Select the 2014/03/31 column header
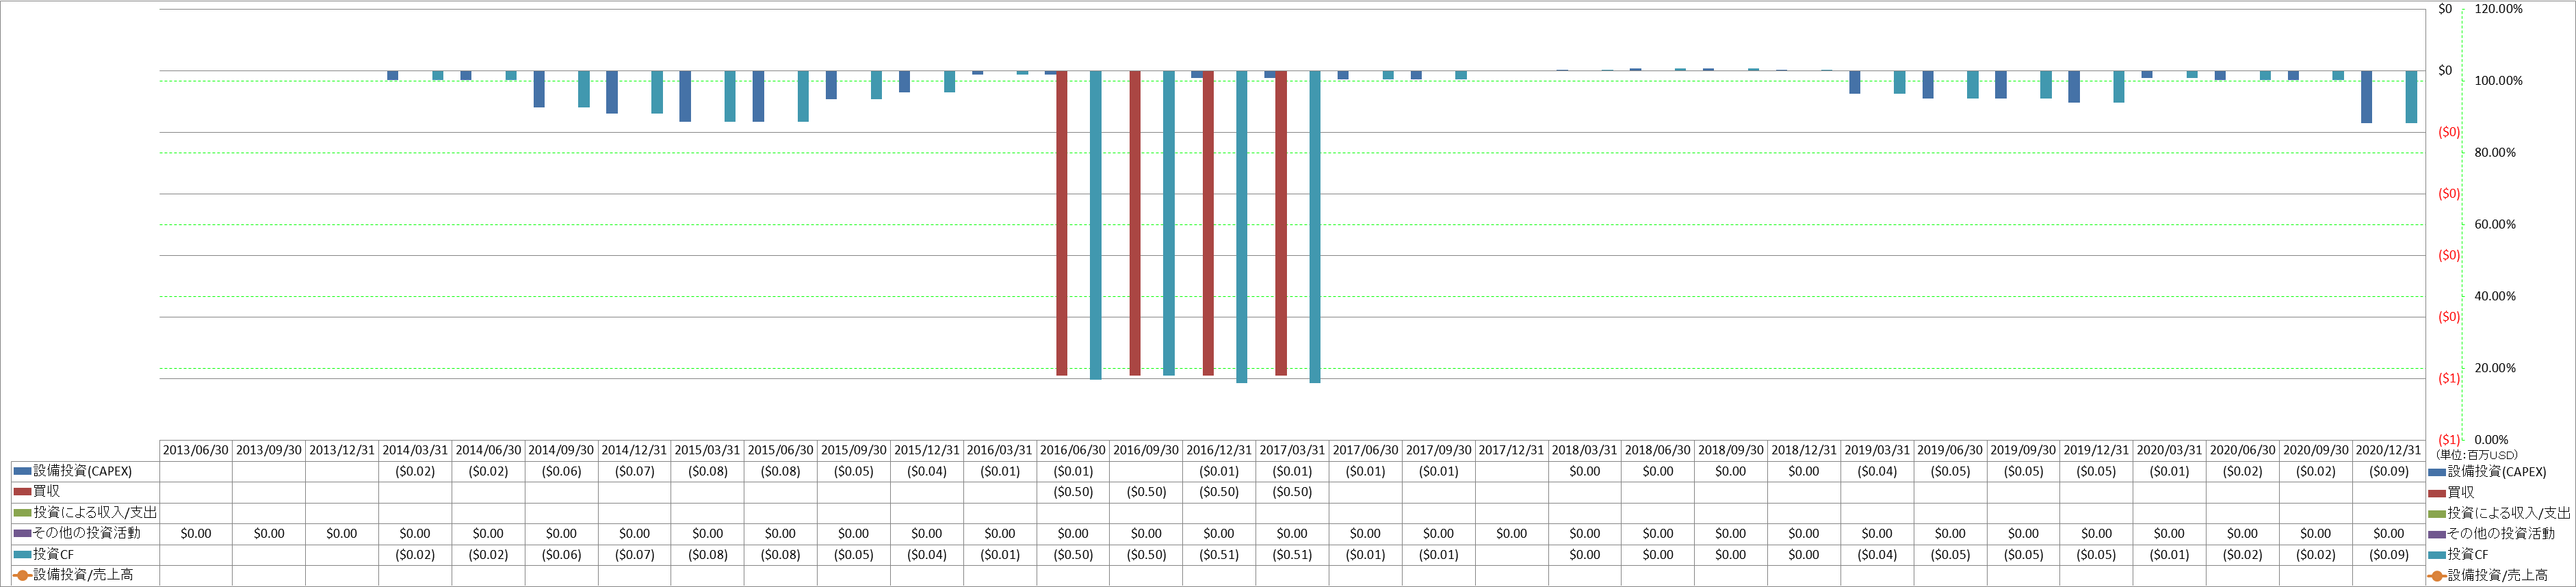The image size is (2576, 587). (x=415, y=450)
